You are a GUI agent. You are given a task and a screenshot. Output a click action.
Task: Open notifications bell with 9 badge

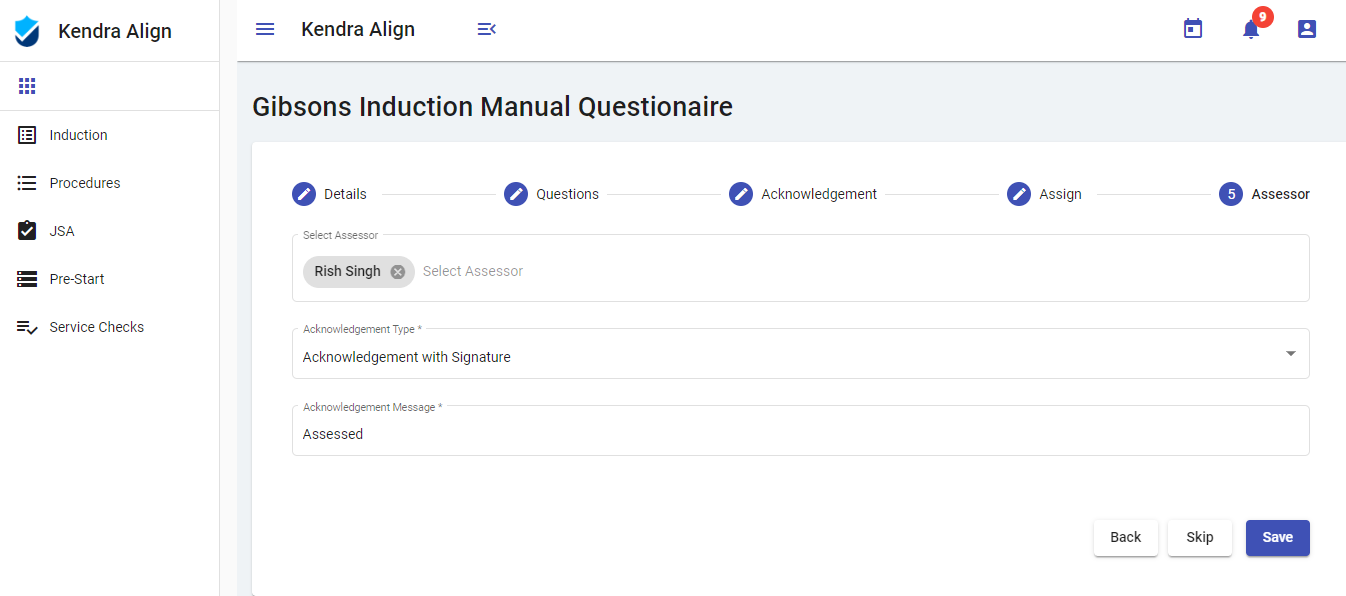(1251, 29)
